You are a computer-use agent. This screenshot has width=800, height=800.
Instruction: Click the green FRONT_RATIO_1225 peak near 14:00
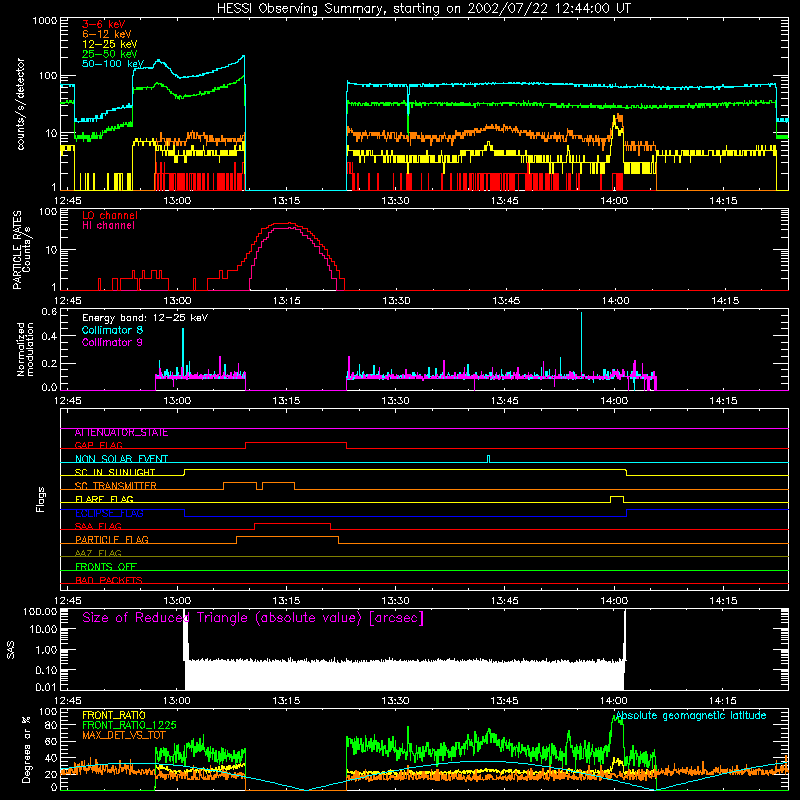(x=617, y=719)
